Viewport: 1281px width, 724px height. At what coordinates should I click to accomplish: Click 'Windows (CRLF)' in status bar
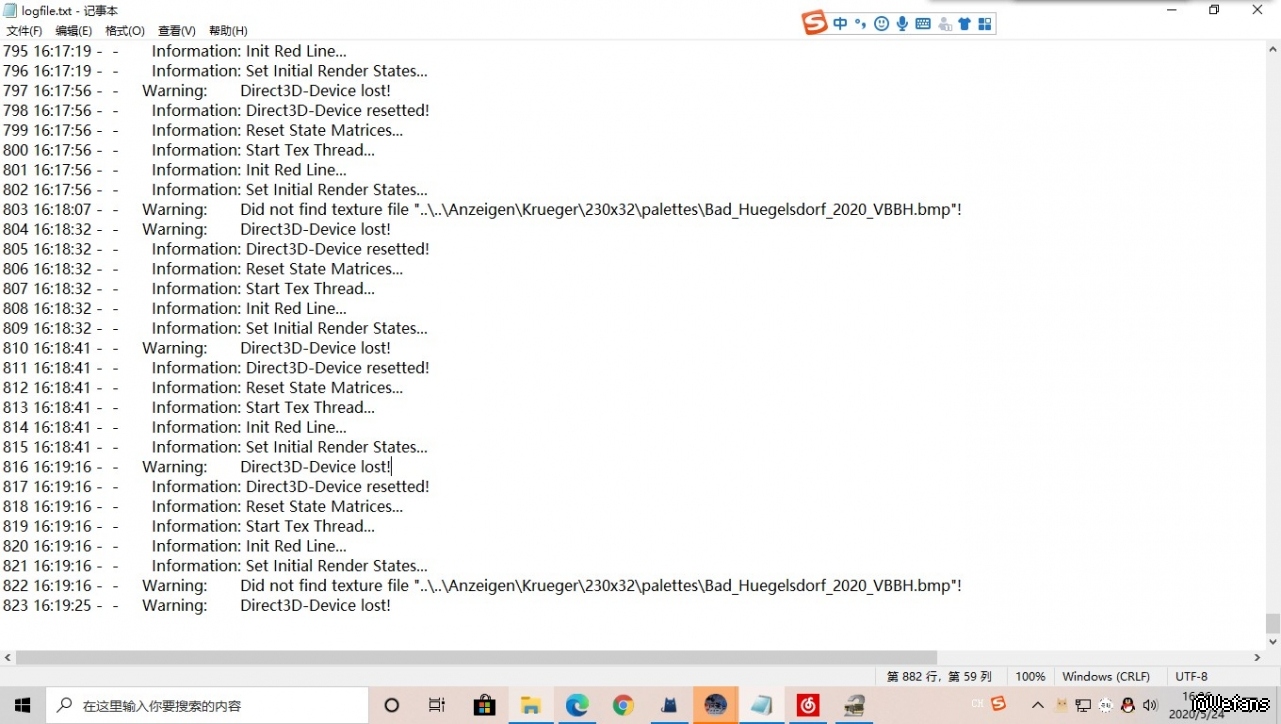pos(1106,677)
